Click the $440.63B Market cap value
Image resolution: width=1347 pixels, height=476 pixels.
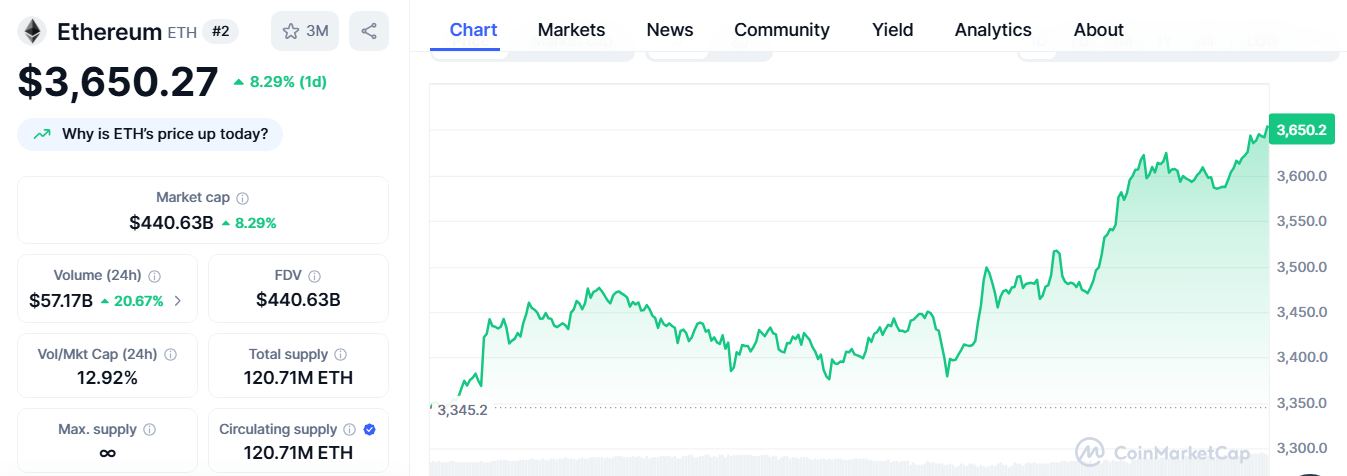[171, 222]
